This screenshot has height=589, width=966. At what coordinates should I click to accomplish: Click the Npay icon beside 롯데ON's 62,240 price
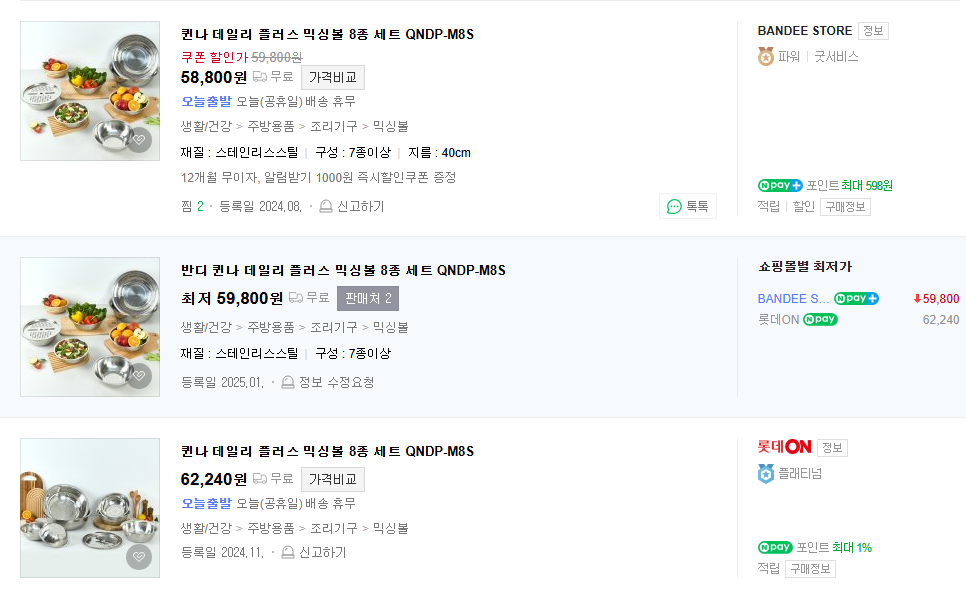tap(820, 320)
